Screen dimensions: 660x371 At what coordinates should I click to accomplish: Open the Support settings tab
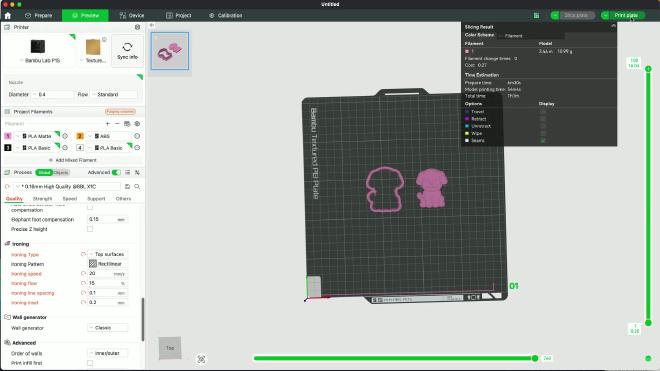[96, 198]
